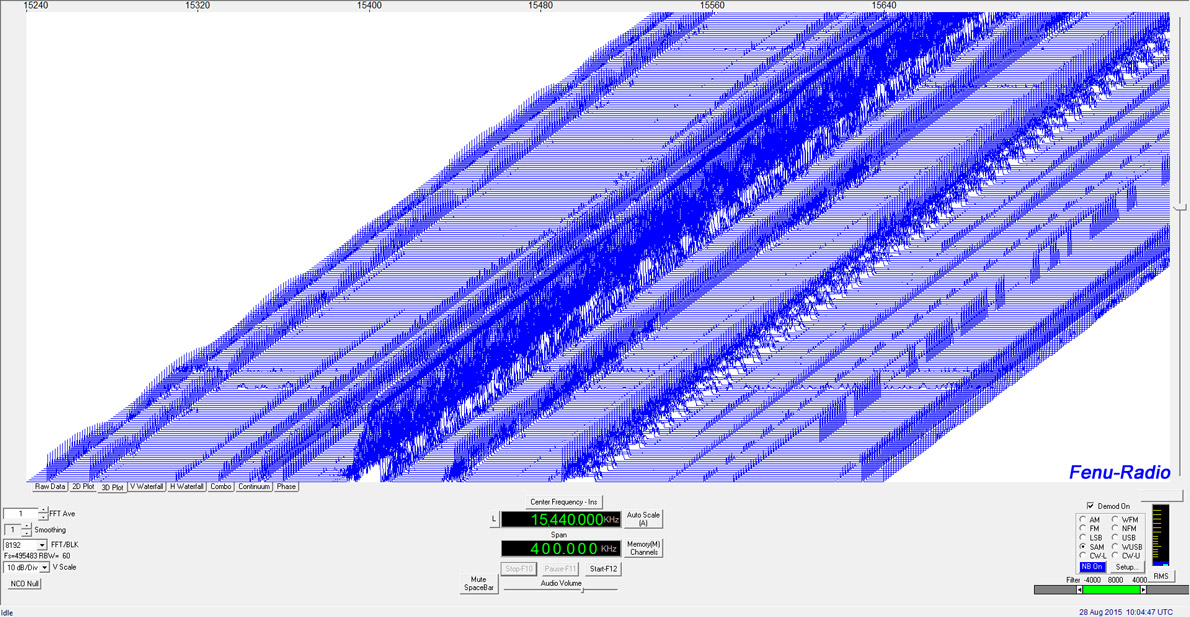Increment FFT Ave with the up arrow

(44, 509)
